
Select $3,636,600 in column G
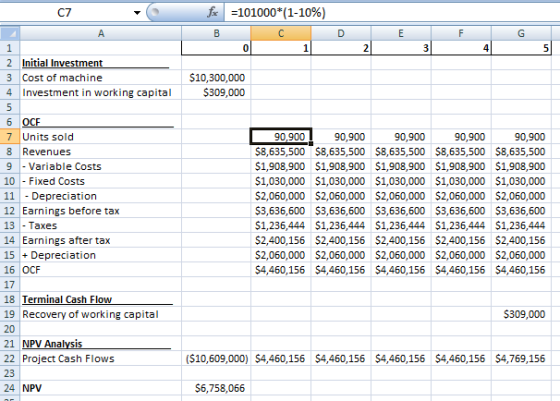521,211
